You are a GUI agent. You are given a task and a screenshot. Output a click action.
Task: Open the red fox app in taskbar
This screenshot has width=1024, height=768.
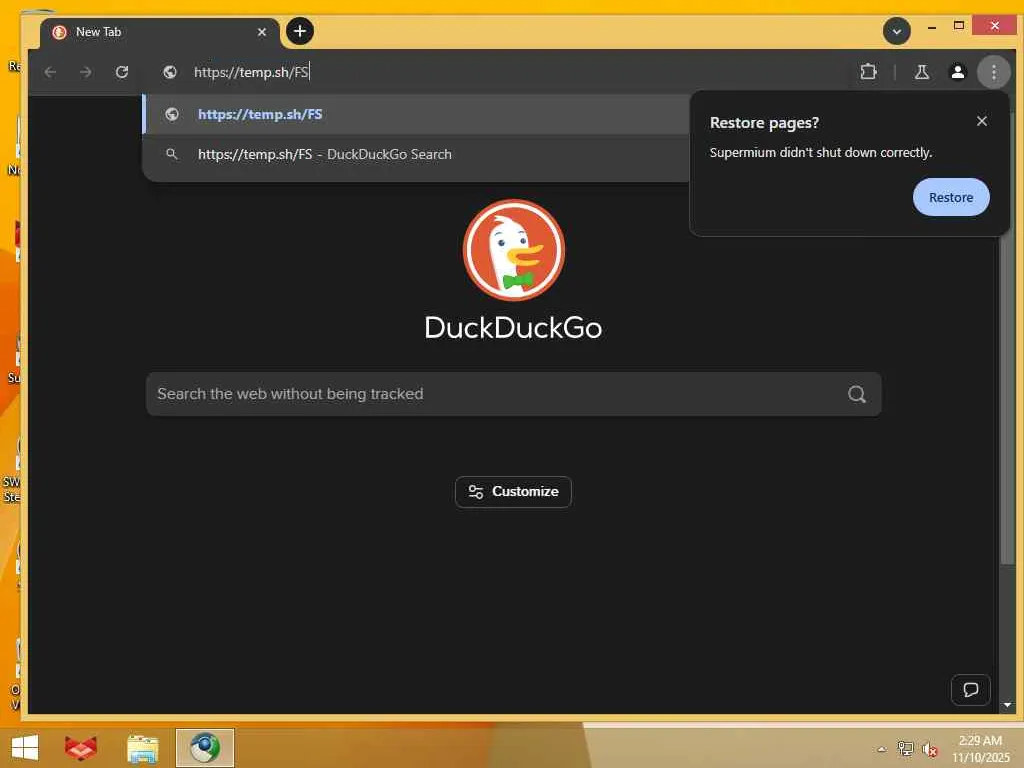pyautogui.click(x=81, y=748)
